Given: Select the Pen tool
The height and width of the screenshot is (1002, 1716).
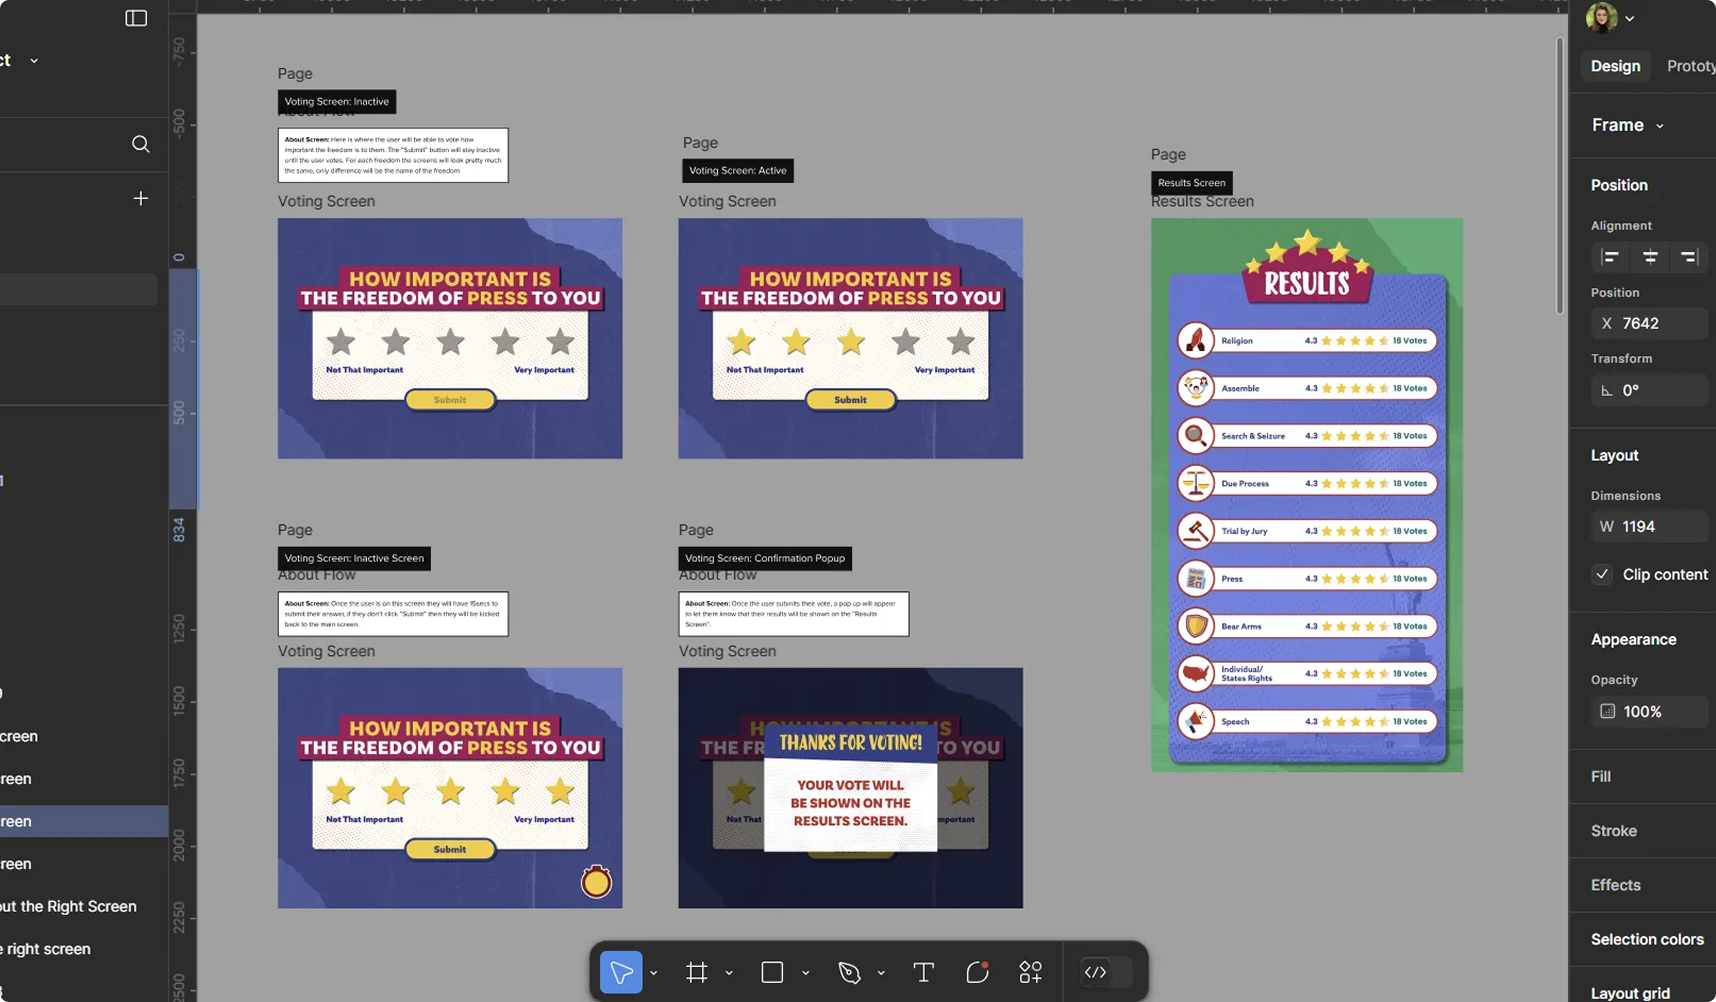Looking at the screenshot, I should click(849, 972).
